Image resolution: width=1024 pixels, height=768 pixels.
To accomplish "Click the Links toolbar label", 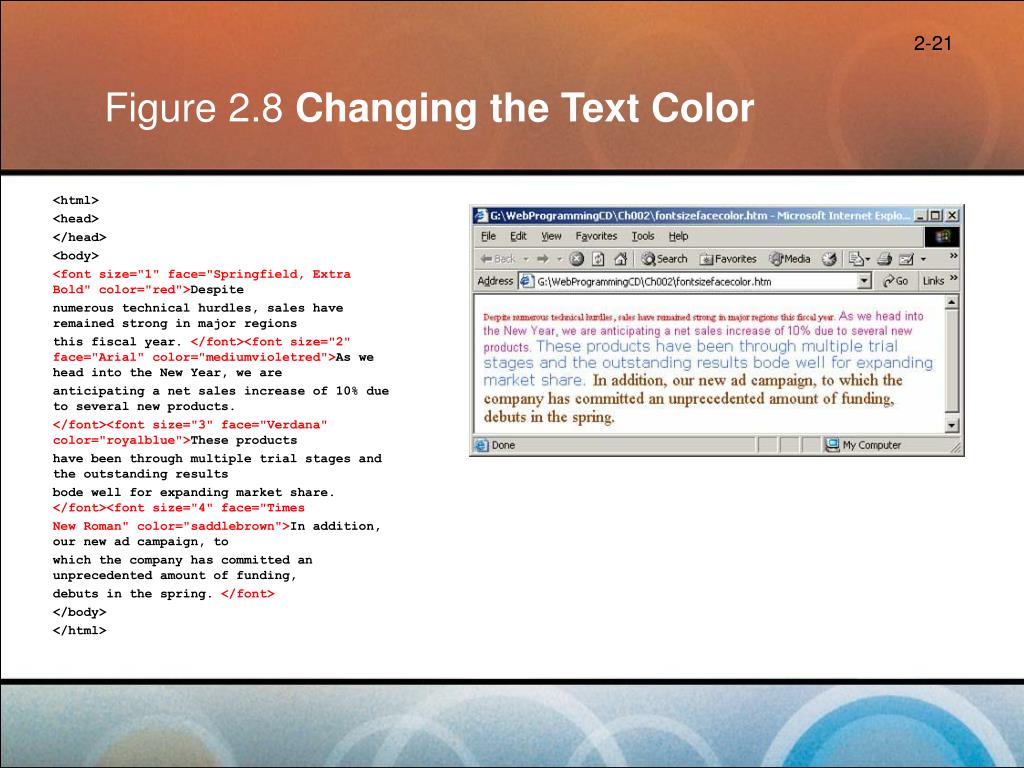I will pos(933,281).
